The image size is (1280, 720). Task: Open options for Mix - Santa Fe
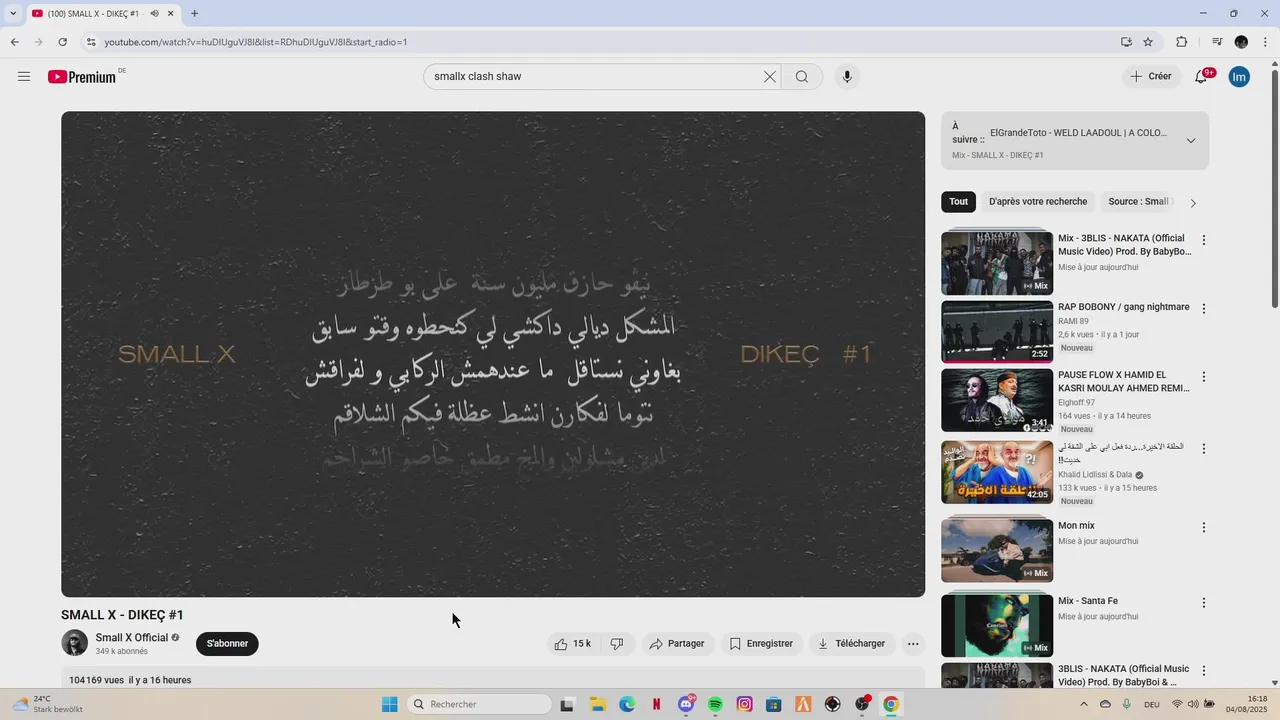(x=1204, y=603)
